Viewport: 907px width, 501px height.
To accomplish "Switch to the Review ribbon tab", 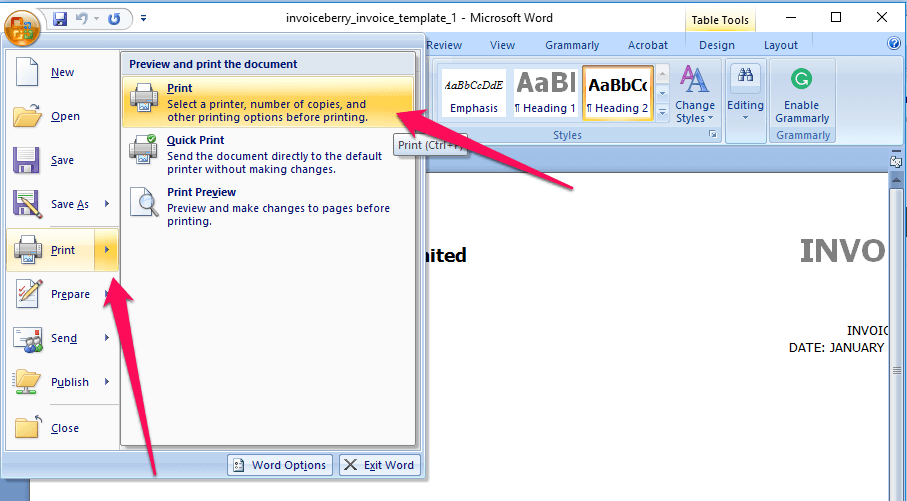I will (444, 45).
